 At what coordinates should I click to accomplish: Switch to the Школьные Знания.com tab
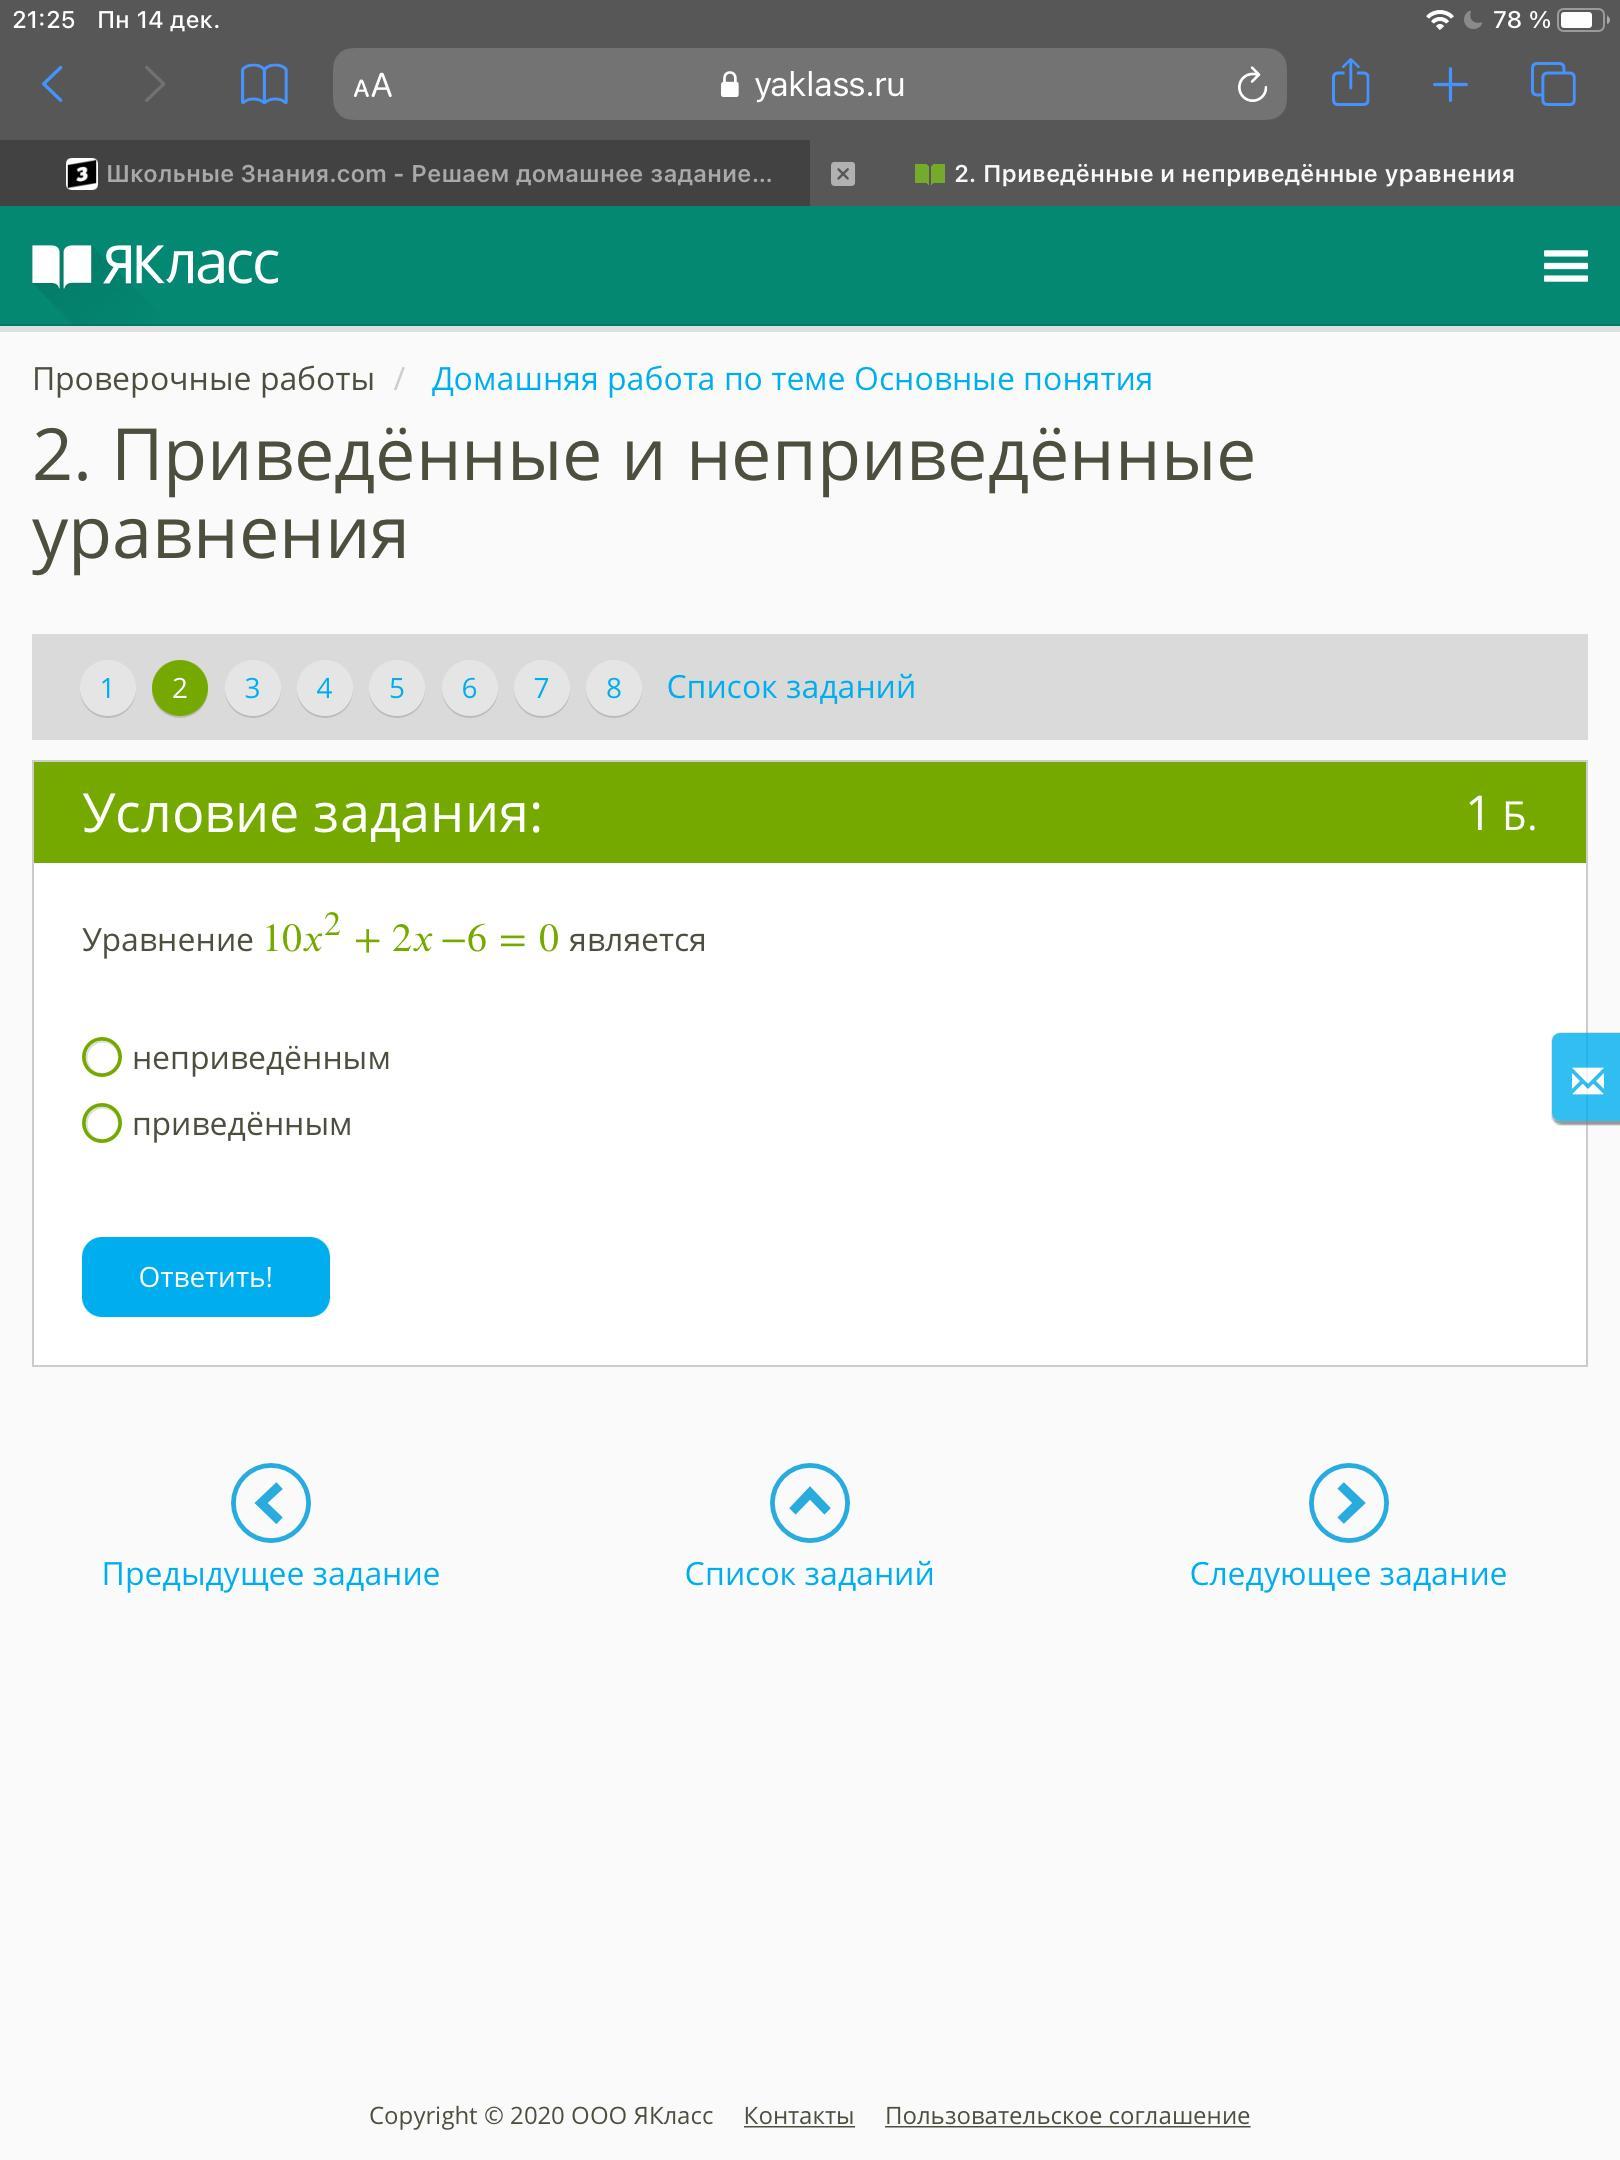405,174
